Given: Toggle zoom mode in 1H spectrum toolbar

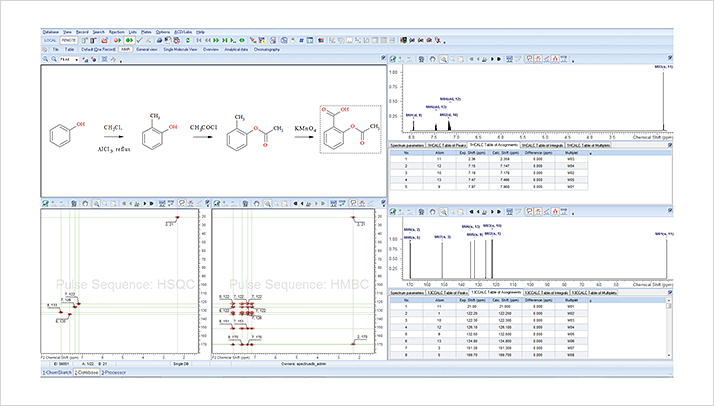Looking at the screenshot, I should tap(444, 59).
